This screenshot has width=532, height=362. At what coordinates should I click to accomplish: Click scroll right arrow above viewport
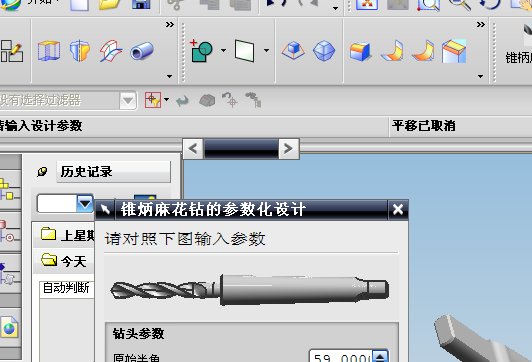(288, 149)
